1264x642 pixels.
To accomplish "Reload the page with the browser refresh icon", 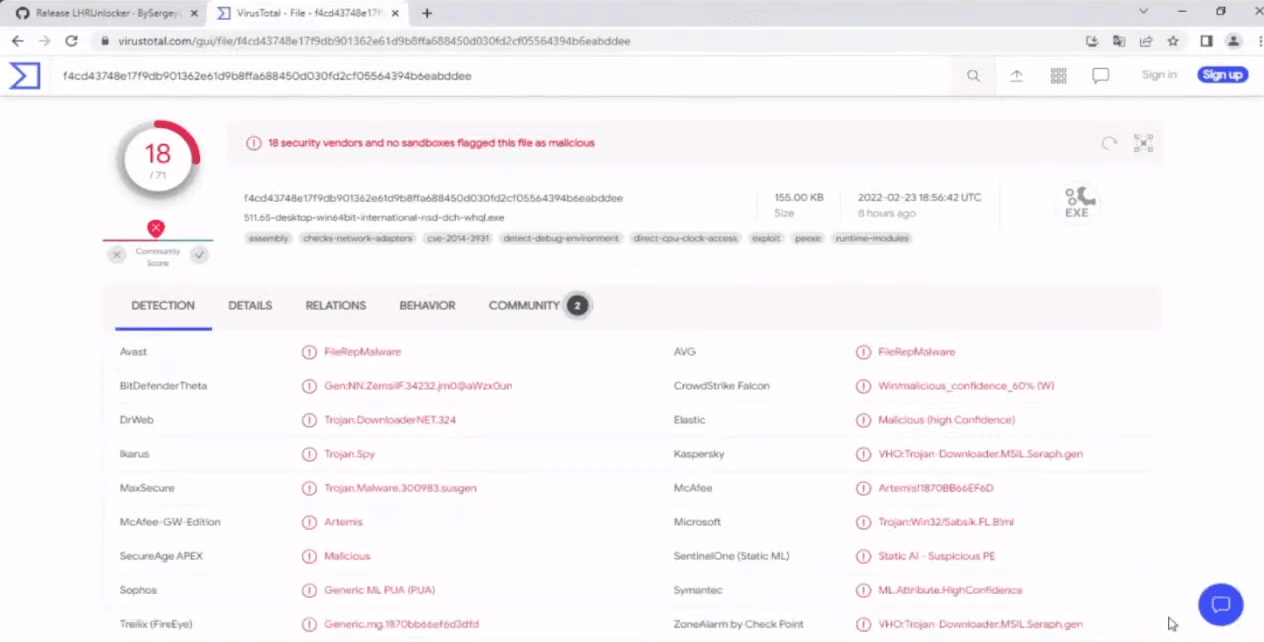I will (x=71, y=41).
